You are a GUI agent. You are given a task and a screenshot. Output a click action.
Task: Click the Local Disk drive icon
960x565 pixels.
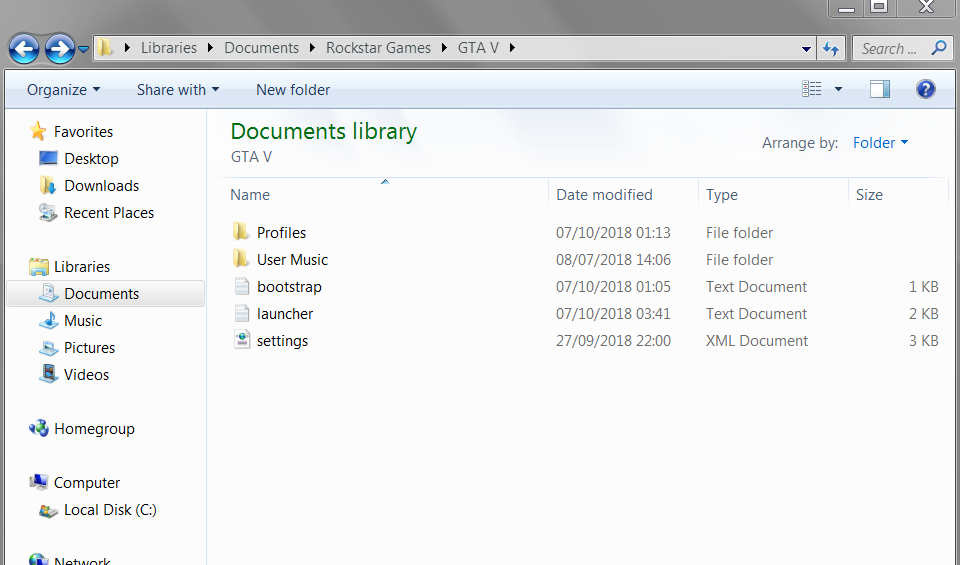pos(48,511)
